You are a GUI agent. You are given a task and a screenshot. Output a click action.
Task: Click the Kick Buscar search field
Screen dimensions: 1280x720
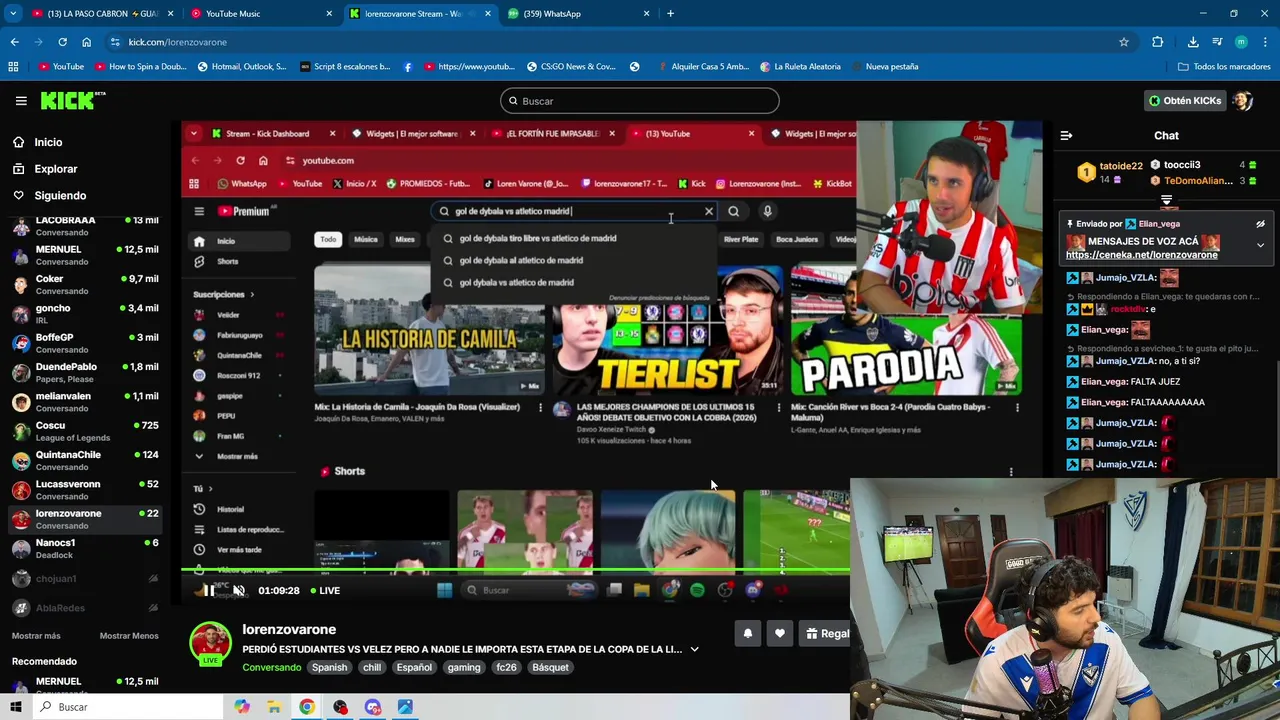[x=639, y=101]
